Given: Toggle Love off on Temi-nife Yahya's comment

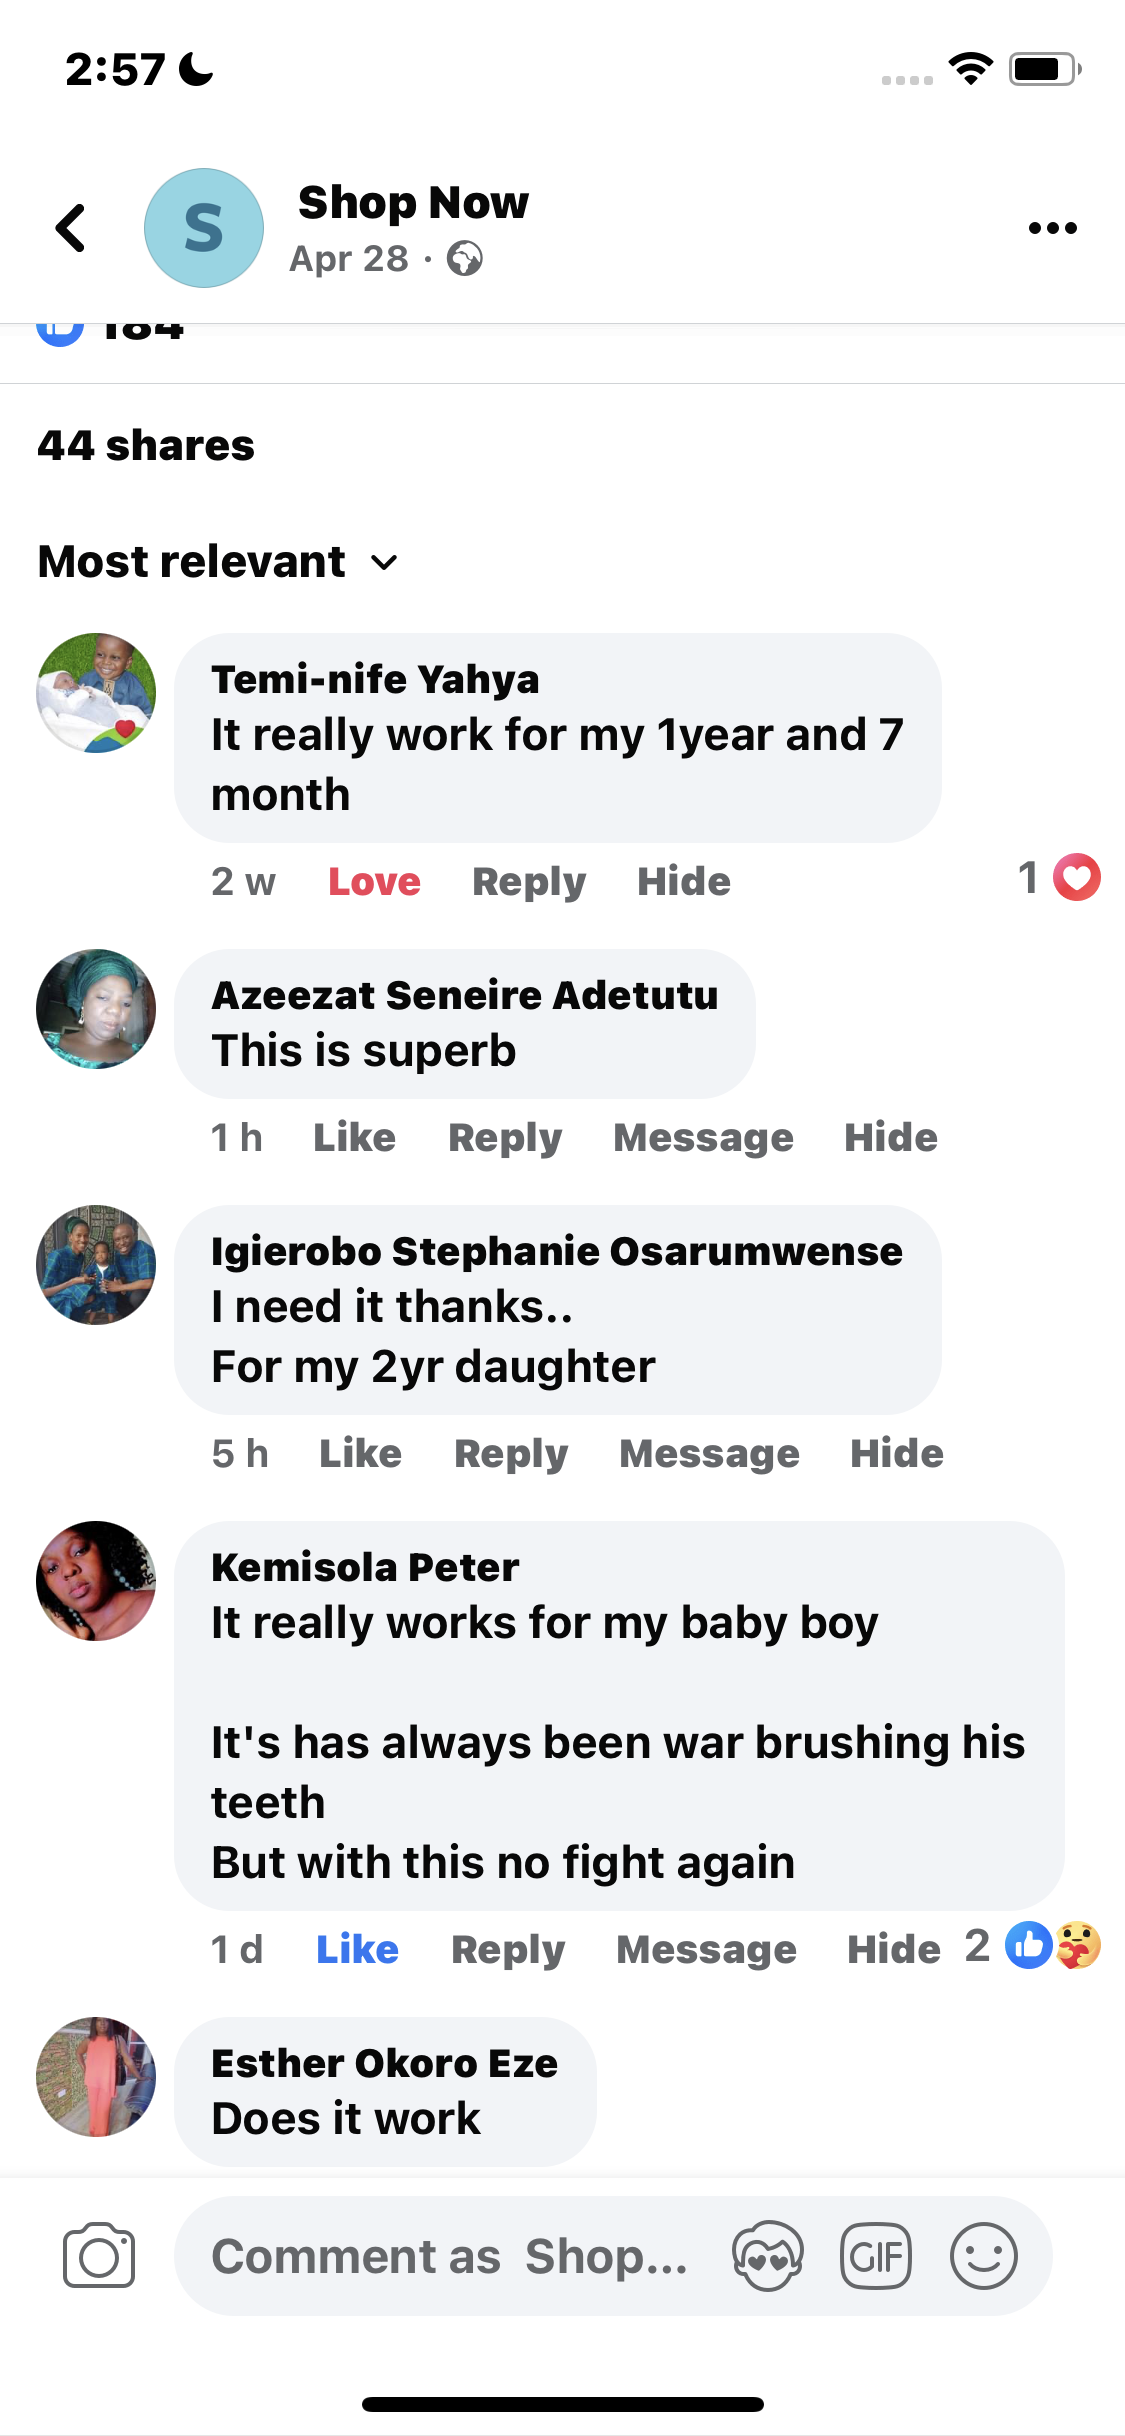Looking at the screenshot, I should click(374, 882).
